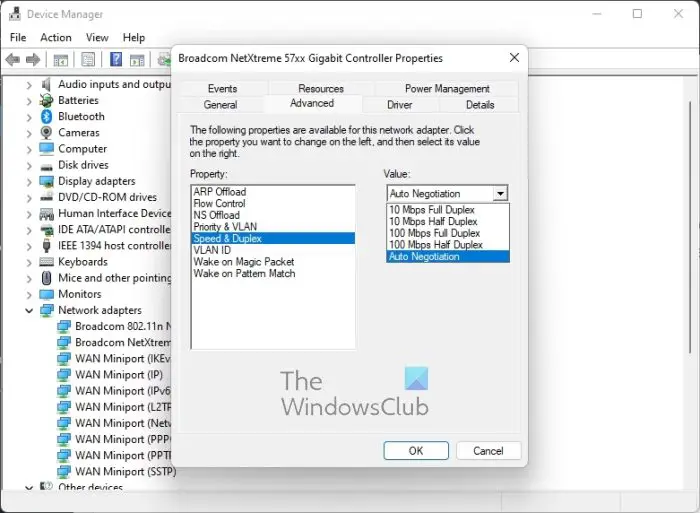Click the Computer monitor icon in tree
The width and height of the screenshot is (700, 513).
click(x=46, y=149)
